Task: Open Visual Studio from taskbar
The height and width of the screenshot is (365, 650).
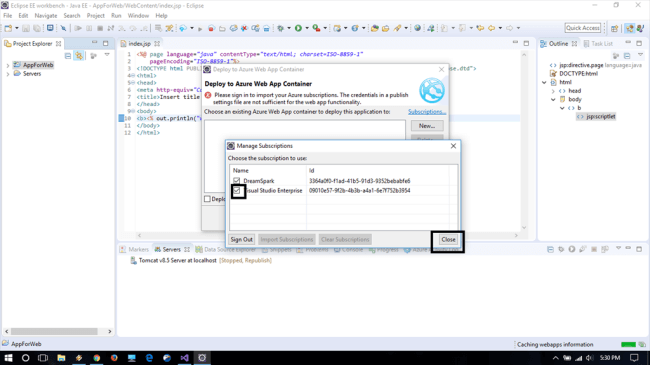Action: [x=184, y=358]
